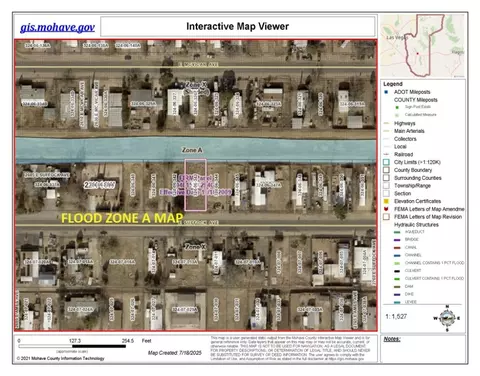The width and height of the screenshot is (480, 376).
Task: Click the red location marker on overview map
Action: 417,53
